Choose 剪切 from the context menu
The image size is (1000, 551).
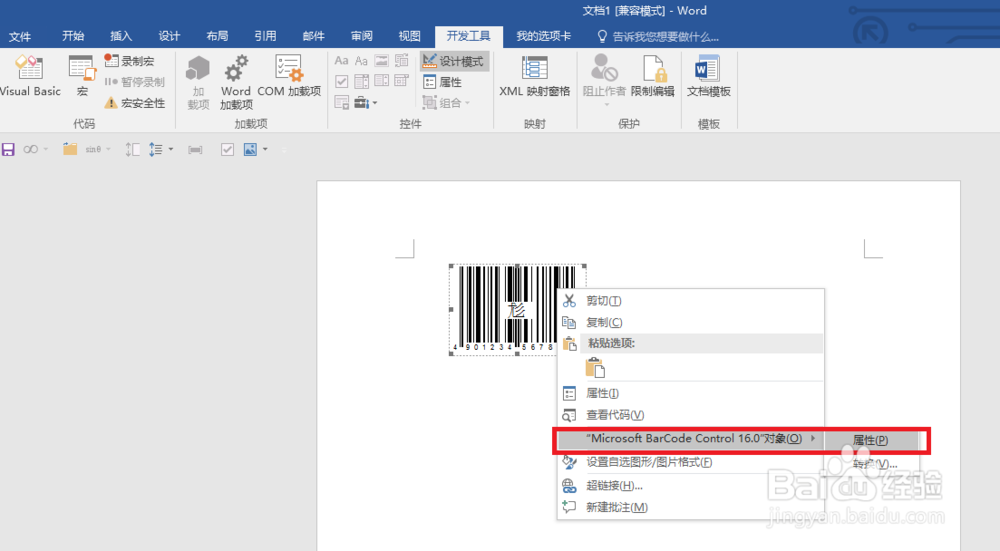click(x=691, y=300)
